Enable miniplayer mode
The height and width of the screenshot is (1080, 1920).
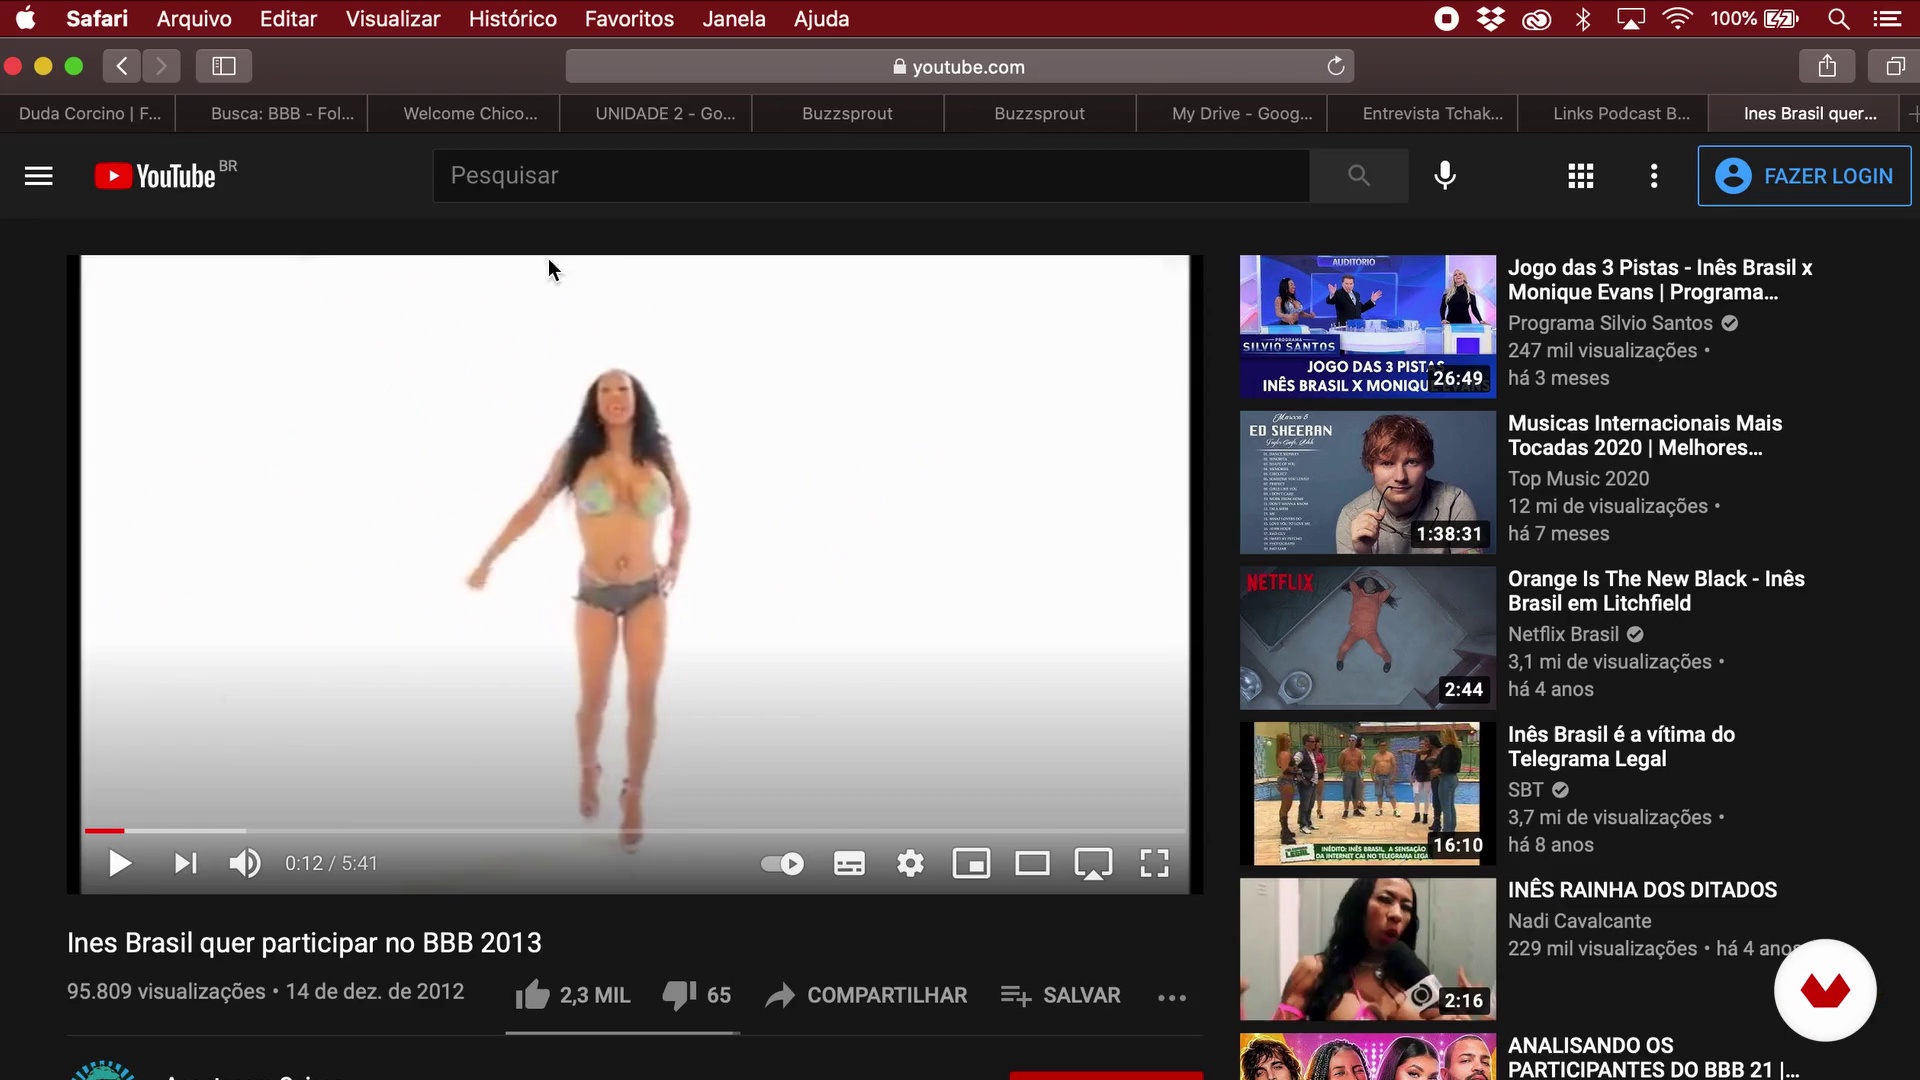tap(971, 863)
